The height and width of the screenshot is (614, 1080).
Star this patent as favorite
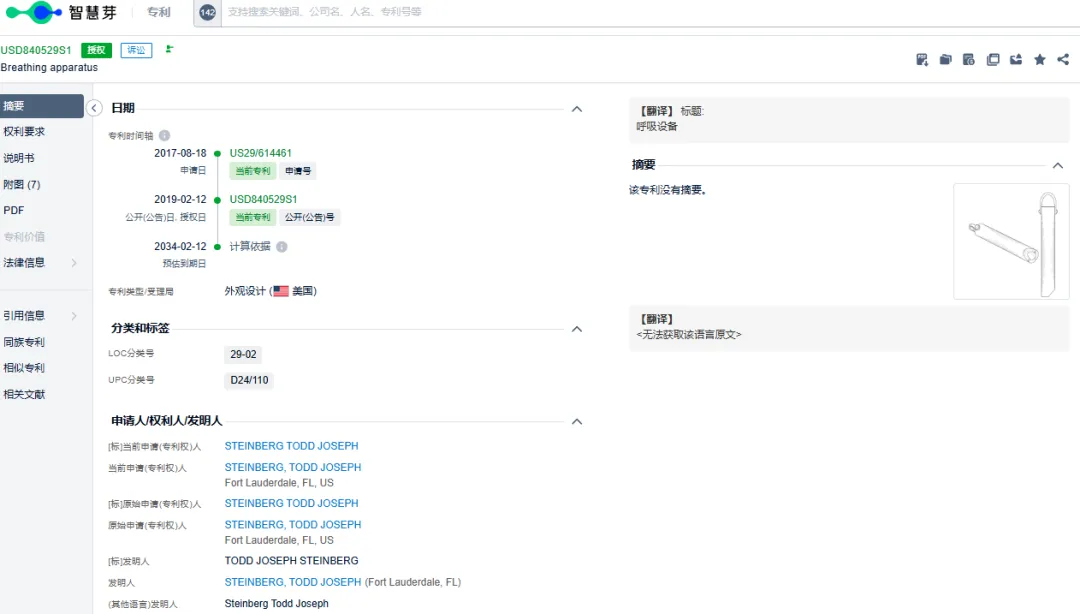click(1039, 60)
